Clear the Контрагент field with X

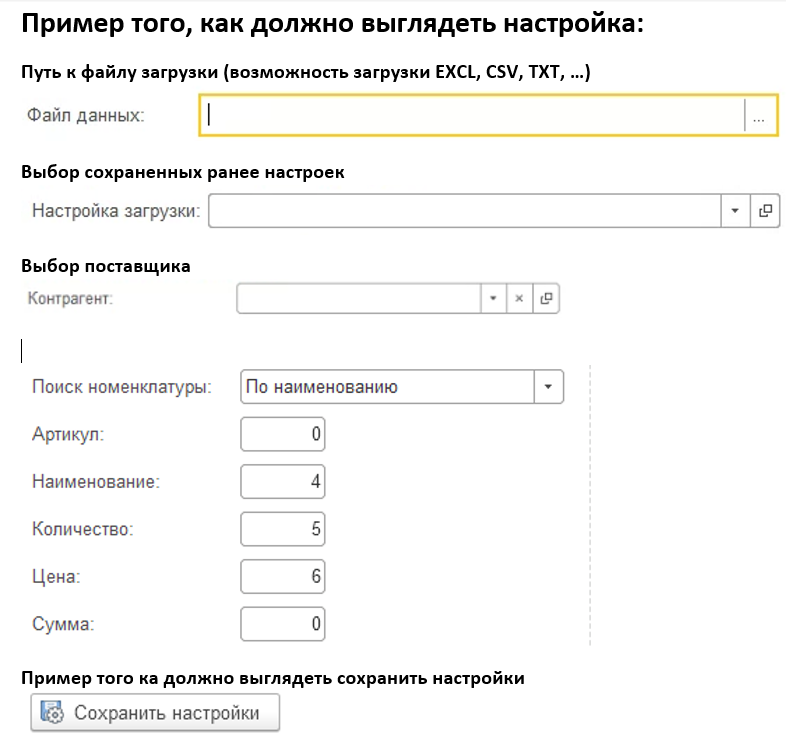[519, 299]
